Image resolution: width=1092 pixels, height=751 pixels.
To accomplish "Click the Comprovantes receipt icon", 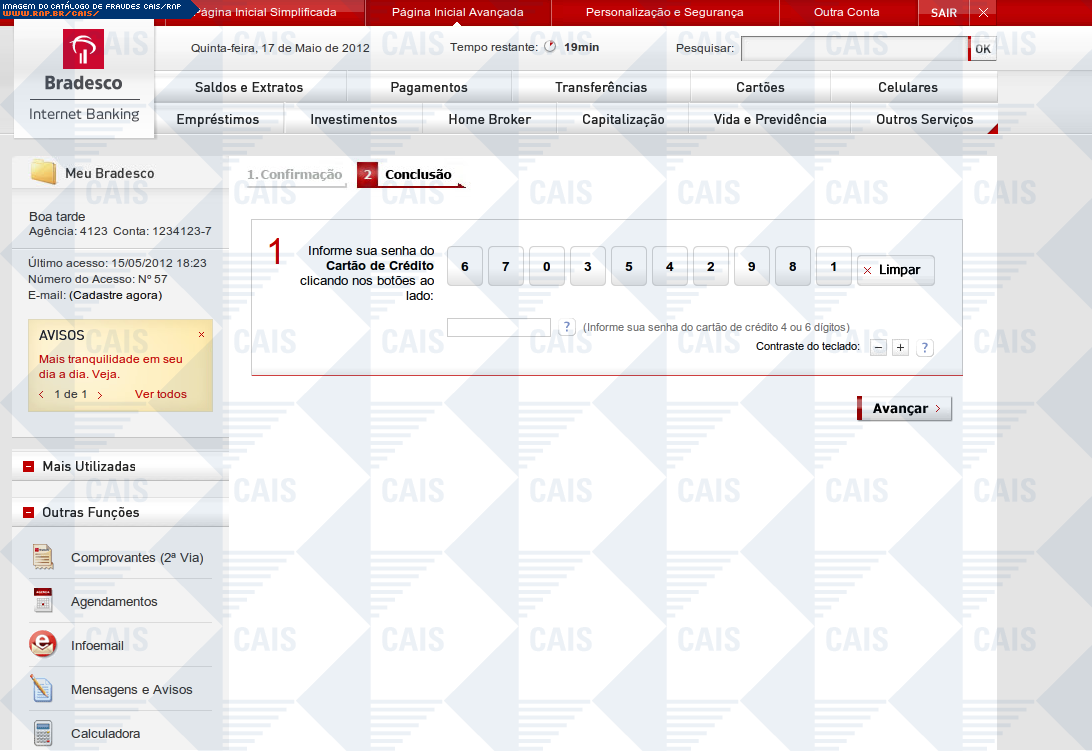I will (x=42, y=557).
